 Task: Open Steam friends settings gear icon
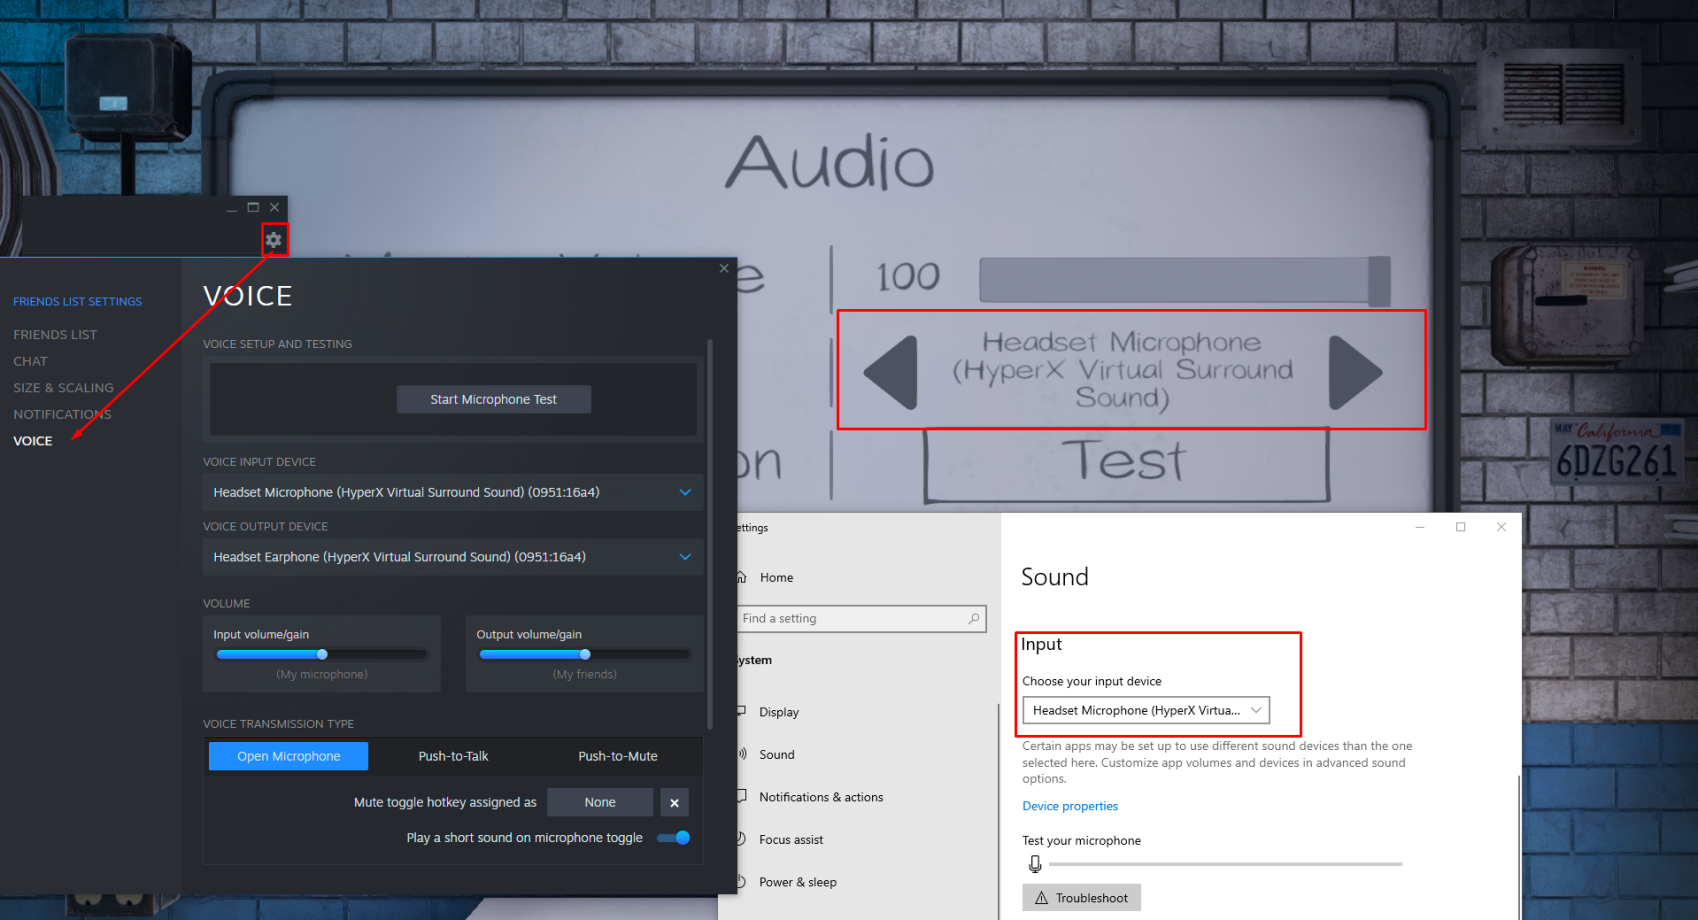273,239
